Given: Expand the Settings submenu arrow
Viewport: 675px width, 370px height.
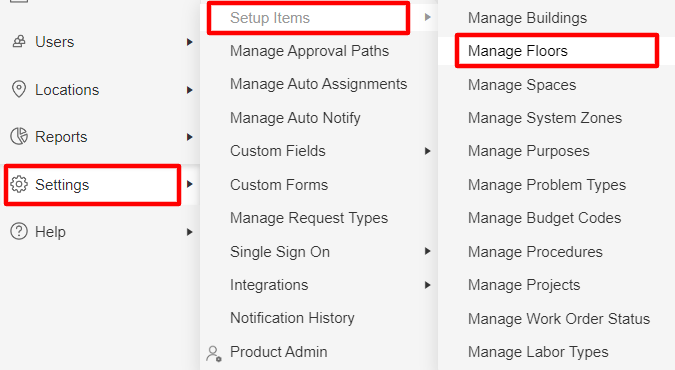Looking at the screenshot, I should pyautogui.click(x=189, y=184).
